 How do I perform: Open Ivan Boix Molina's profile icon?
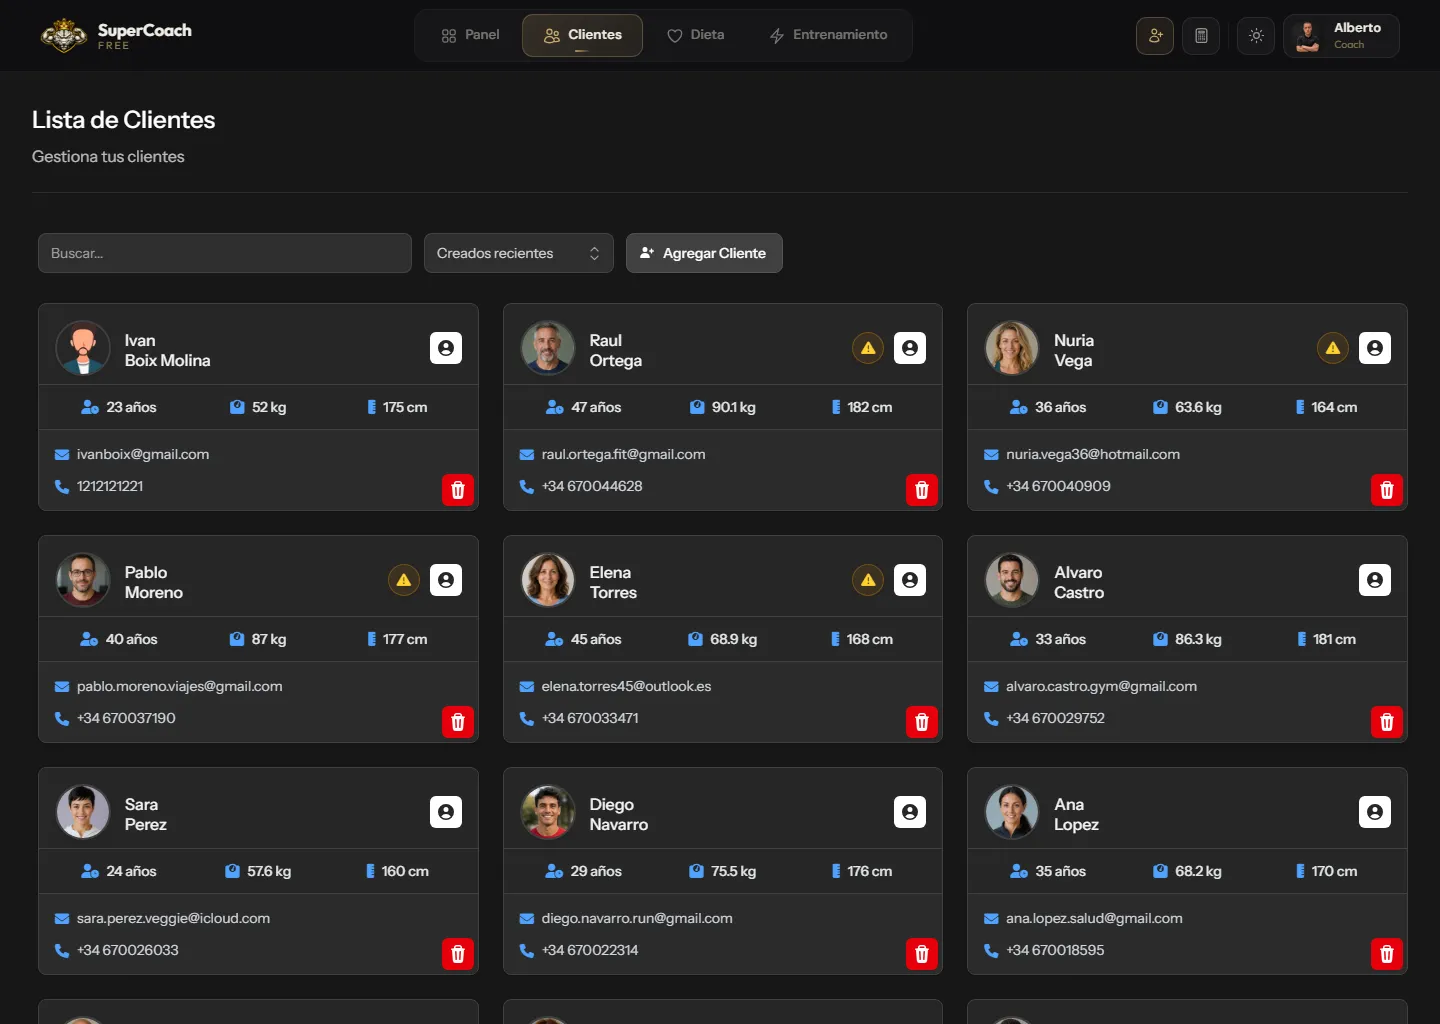446,348
